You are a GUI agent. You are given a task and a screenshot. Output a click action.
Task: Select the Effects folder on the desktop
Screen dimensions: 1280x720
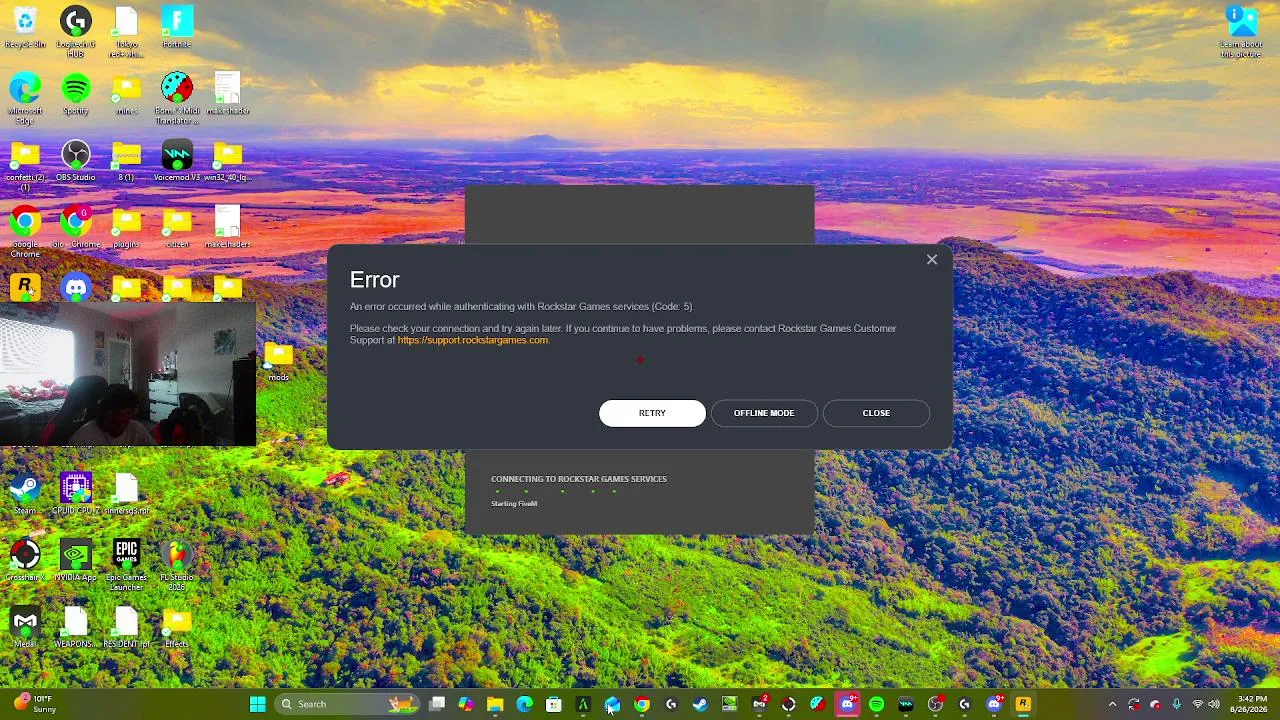(x=177, y=628)
